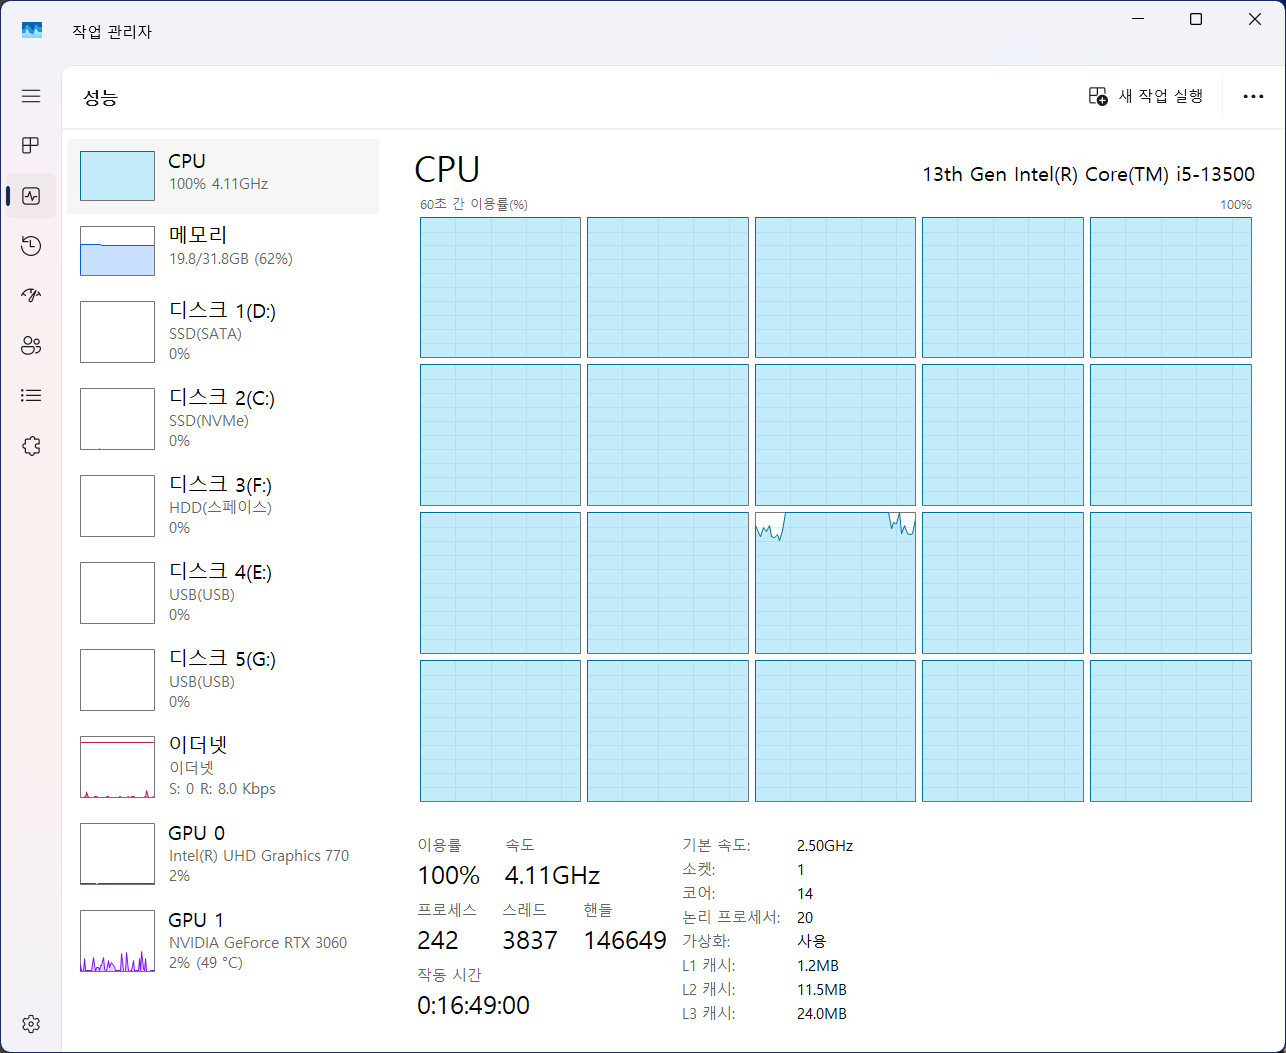1286x1053 pixels.
Task: Open the Startup apps page icon
Action: 31,296
